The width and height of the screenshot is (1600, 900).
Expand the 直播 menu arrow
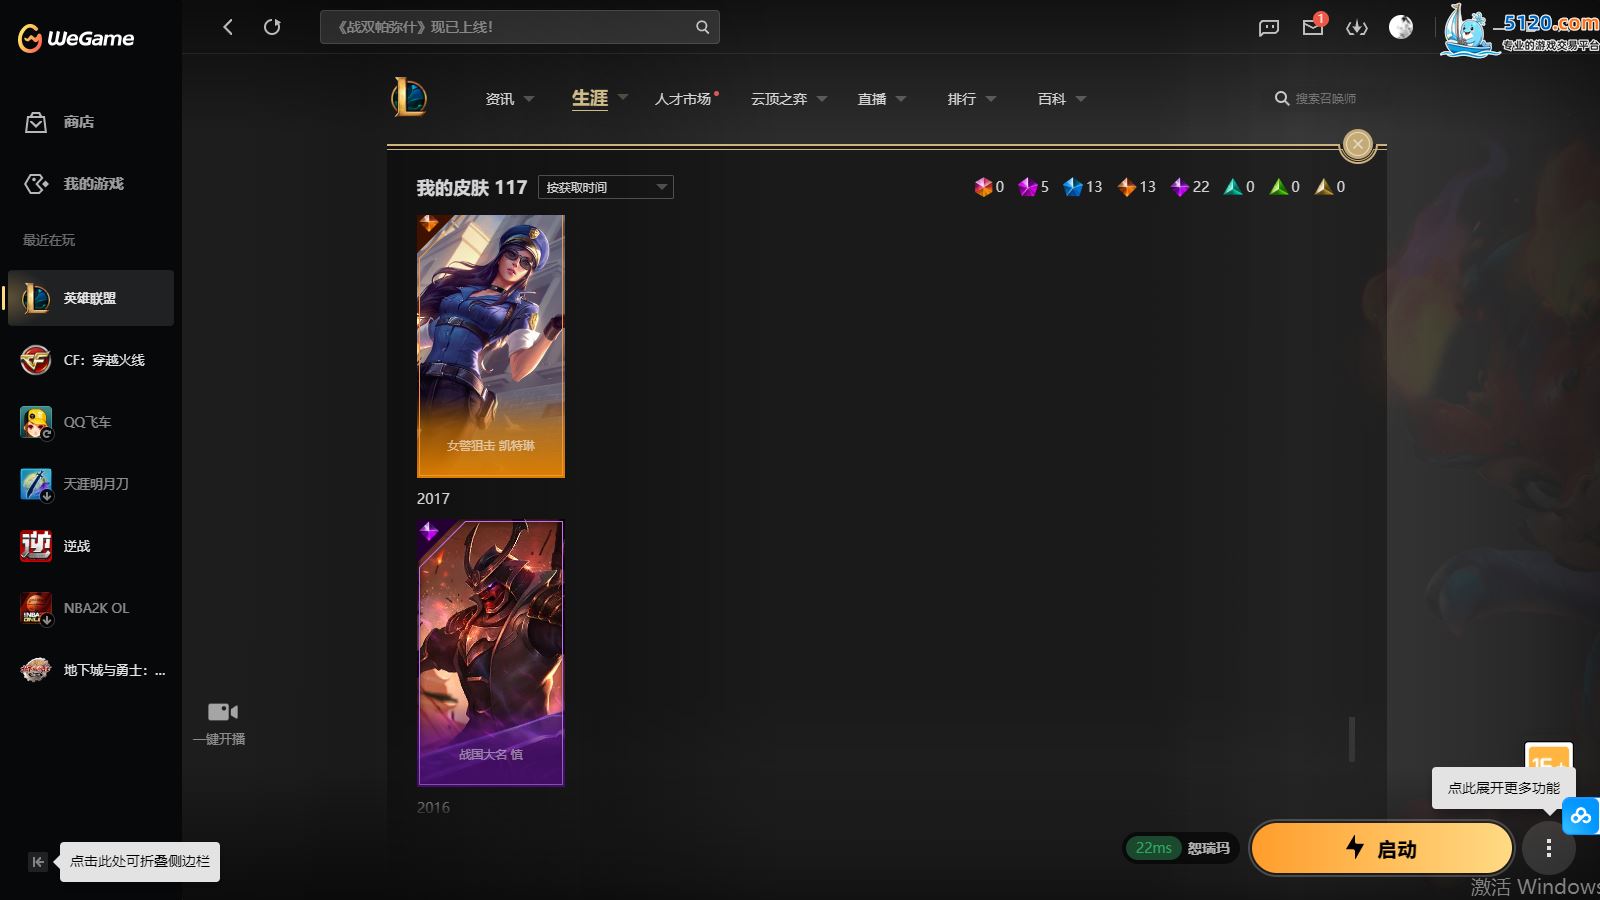901,99
